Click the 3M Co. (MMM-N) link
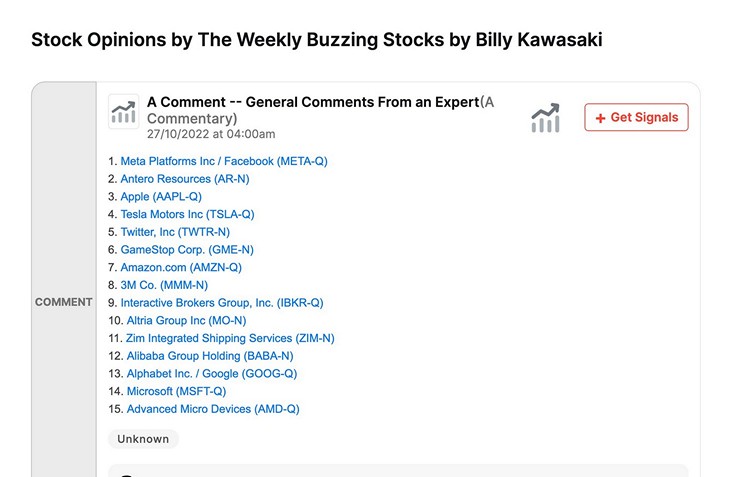 (x=164, y=285)
